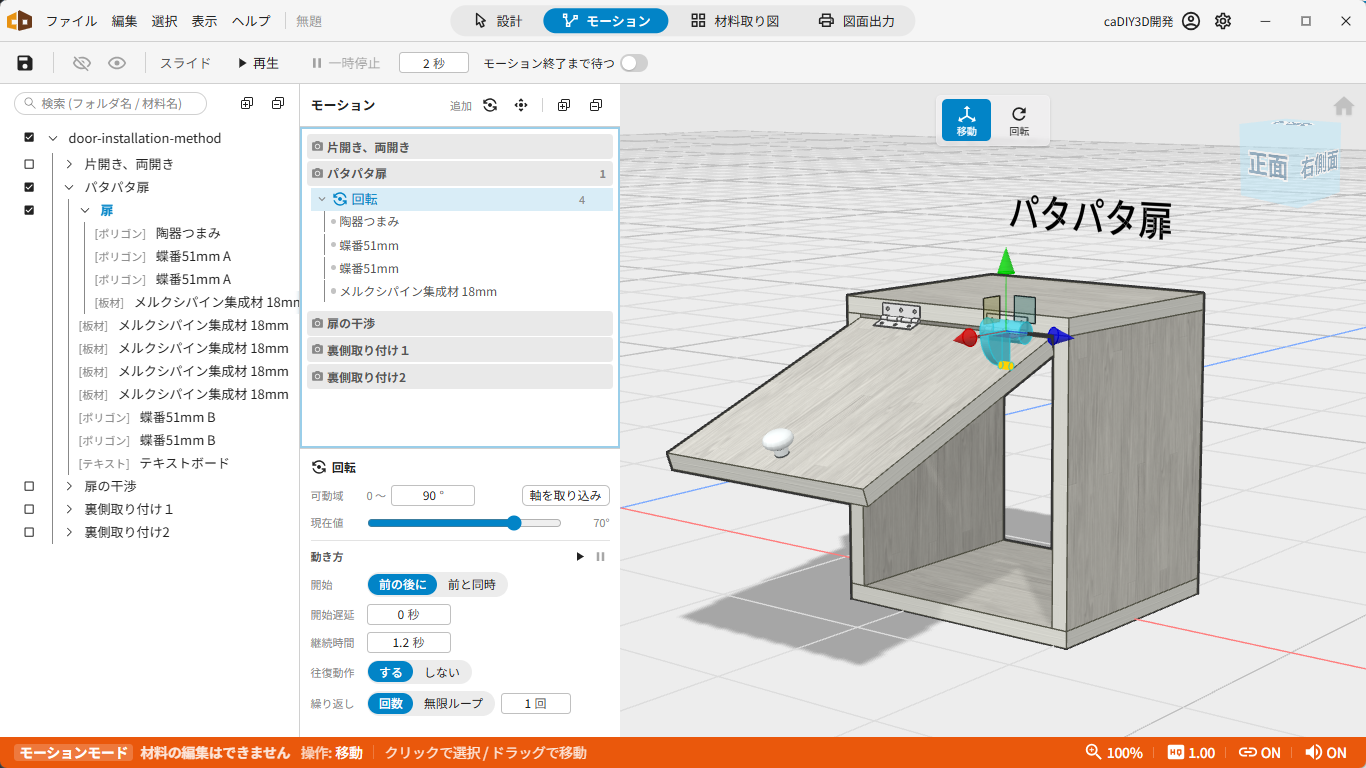
Task: Check the 片開き、両開き folder checkbox
Action: point(29,164)
